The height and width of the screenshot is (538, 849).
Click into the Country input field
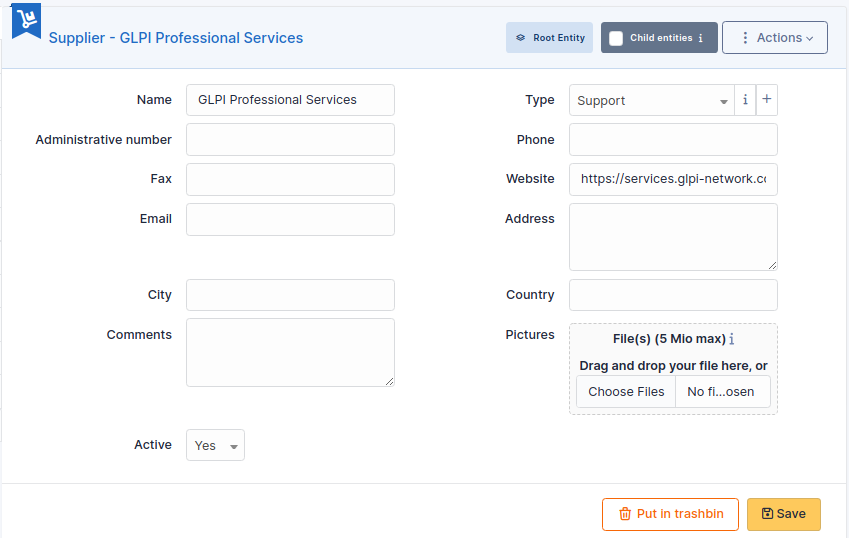(x=673, y=295)
